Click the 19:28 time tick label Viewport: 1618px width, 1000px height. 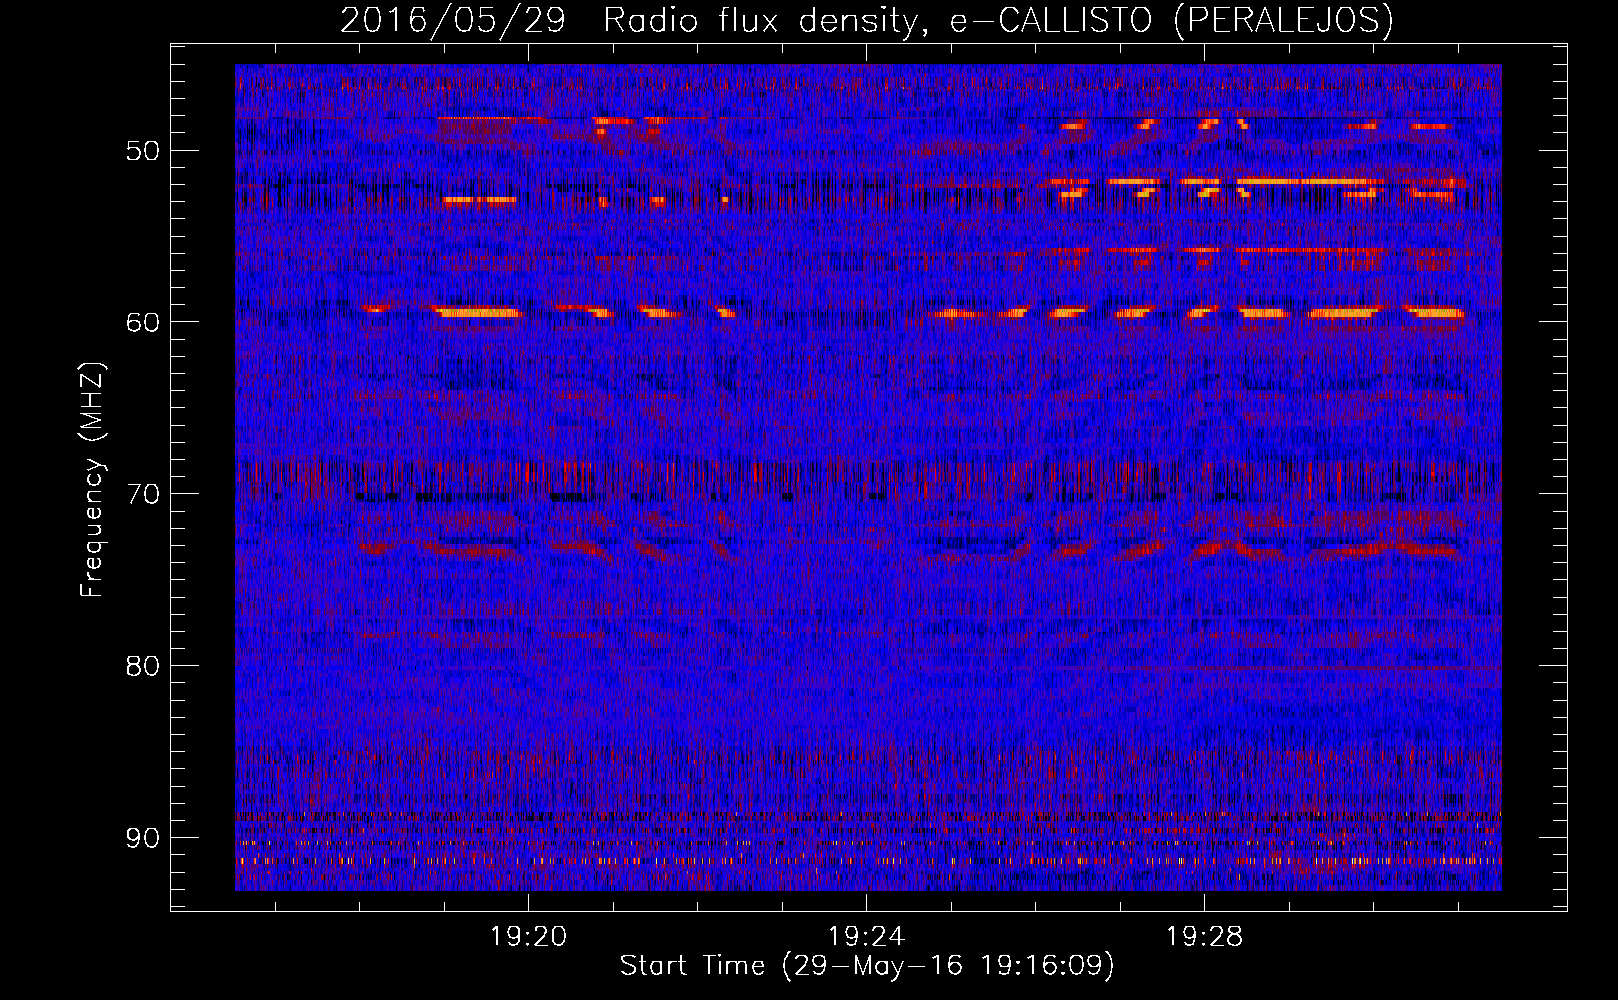[1204, 936]
